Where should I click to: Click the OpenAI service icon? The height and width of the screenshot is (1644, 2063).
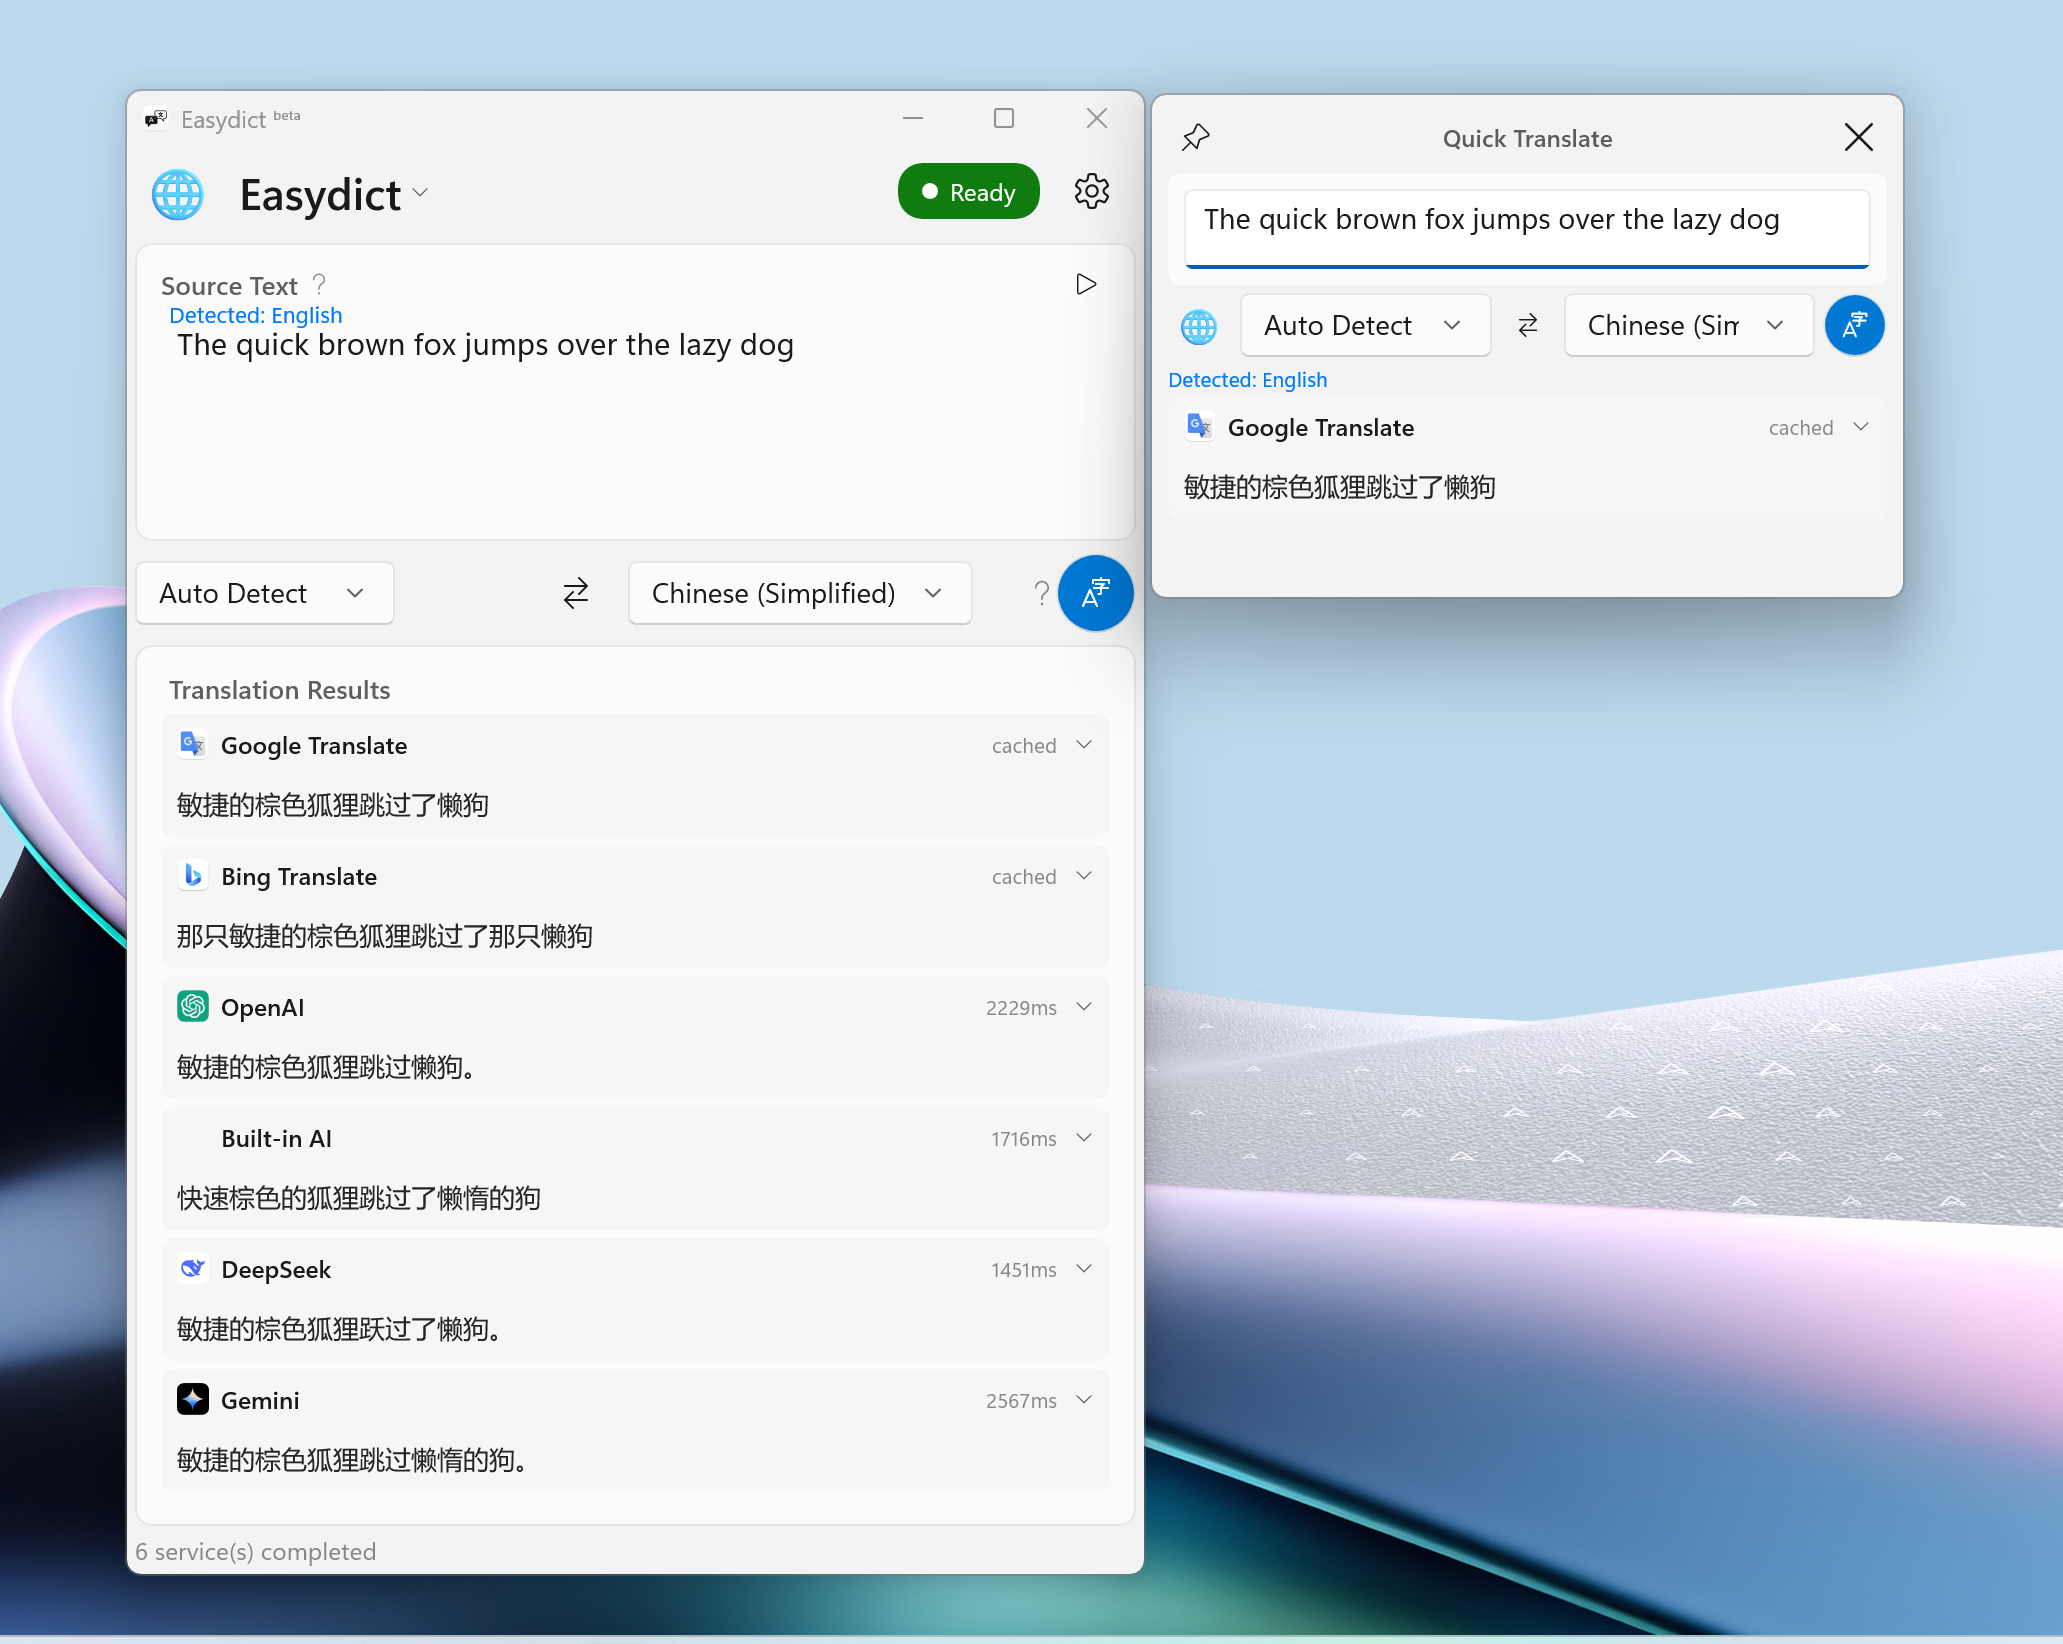(193, 1006)
